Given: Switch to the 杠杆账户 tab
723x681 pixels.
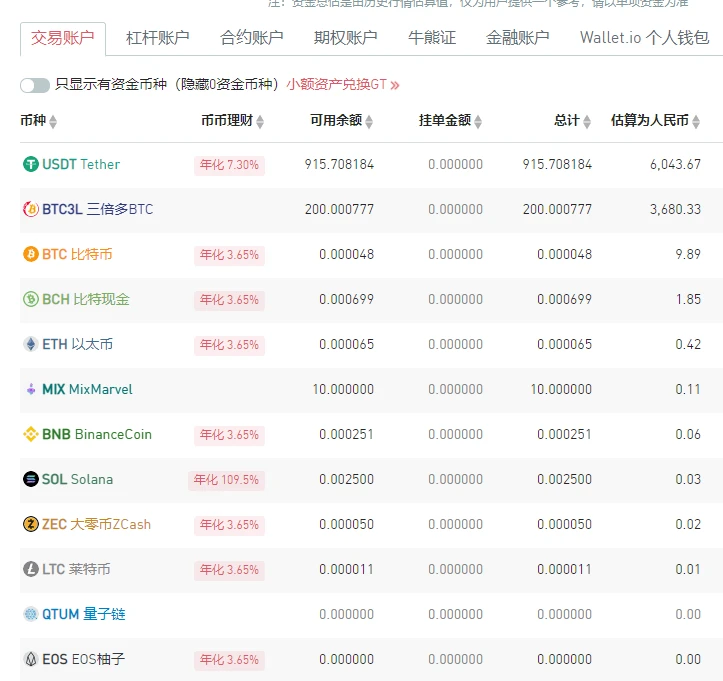Looking at the screenshot, I should [x=158, y=38].
